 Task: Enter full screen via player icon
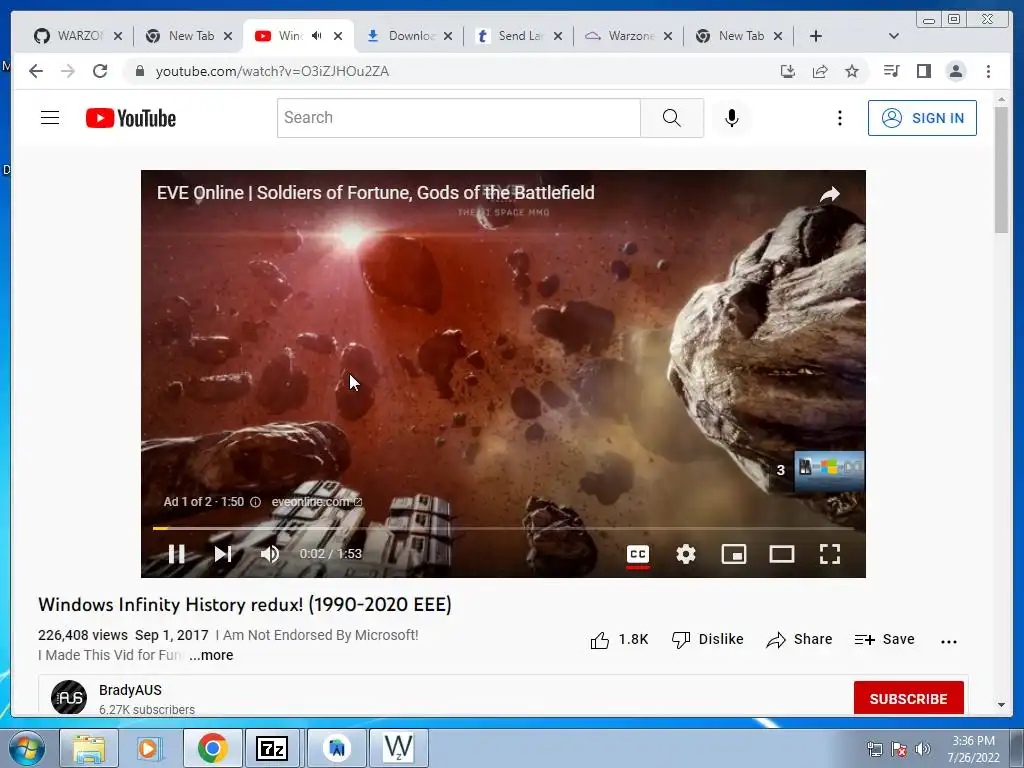click(x=830, y=554)
